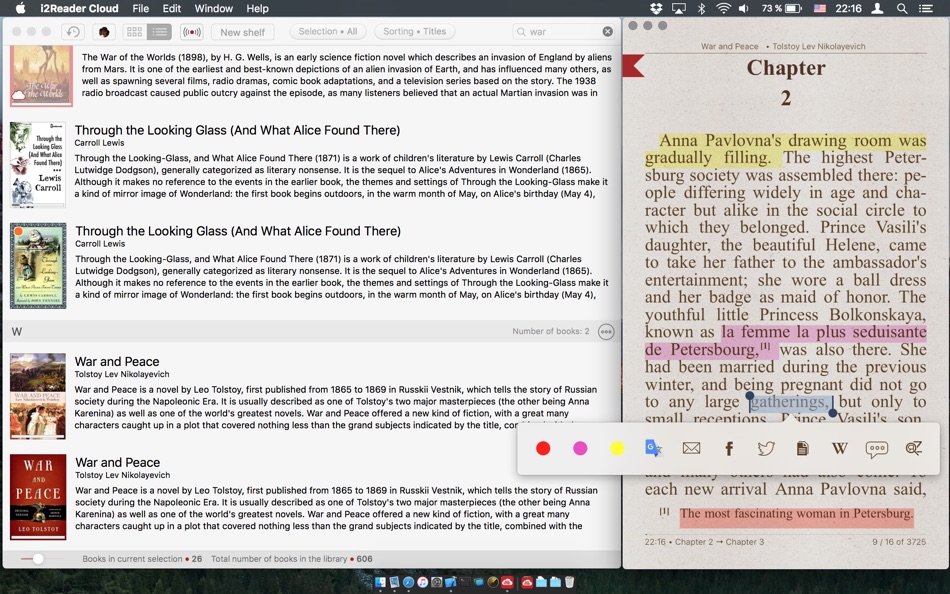Screen dimensions: 950x594
Task: Apply pink highlight to selected text
Action: point(580,448)
